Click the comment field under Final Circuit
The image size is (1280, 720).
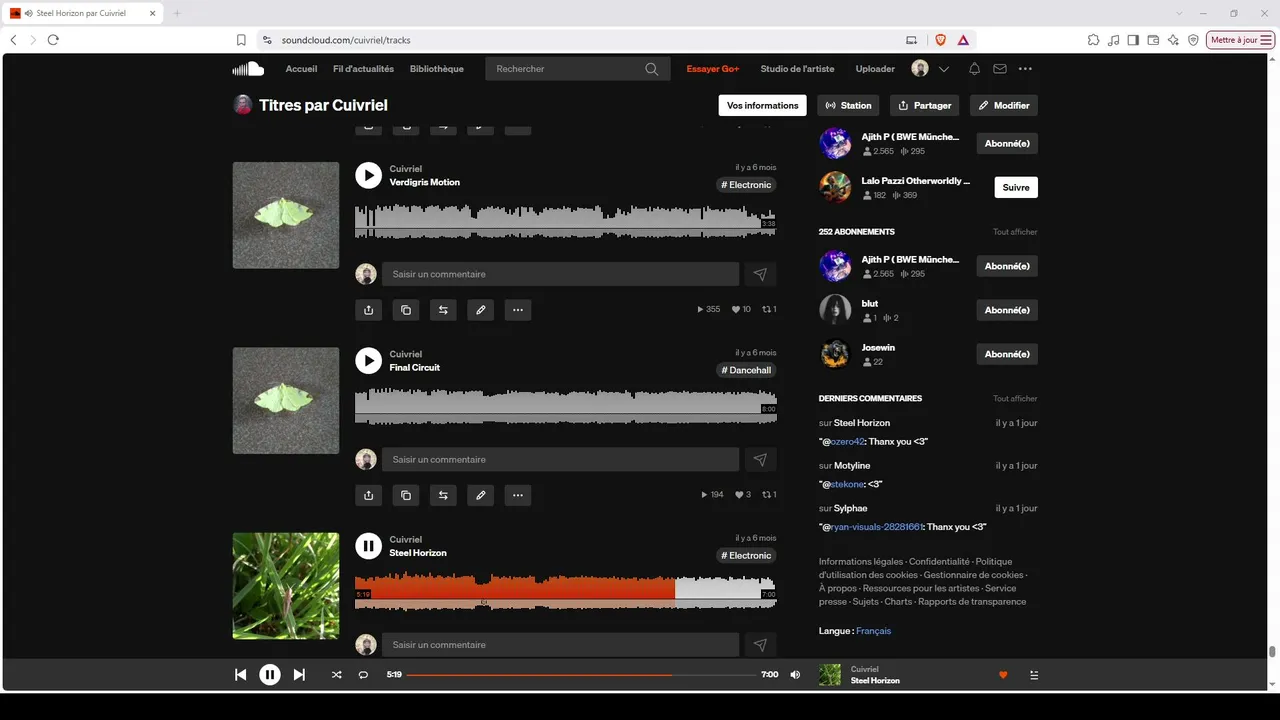560,459
